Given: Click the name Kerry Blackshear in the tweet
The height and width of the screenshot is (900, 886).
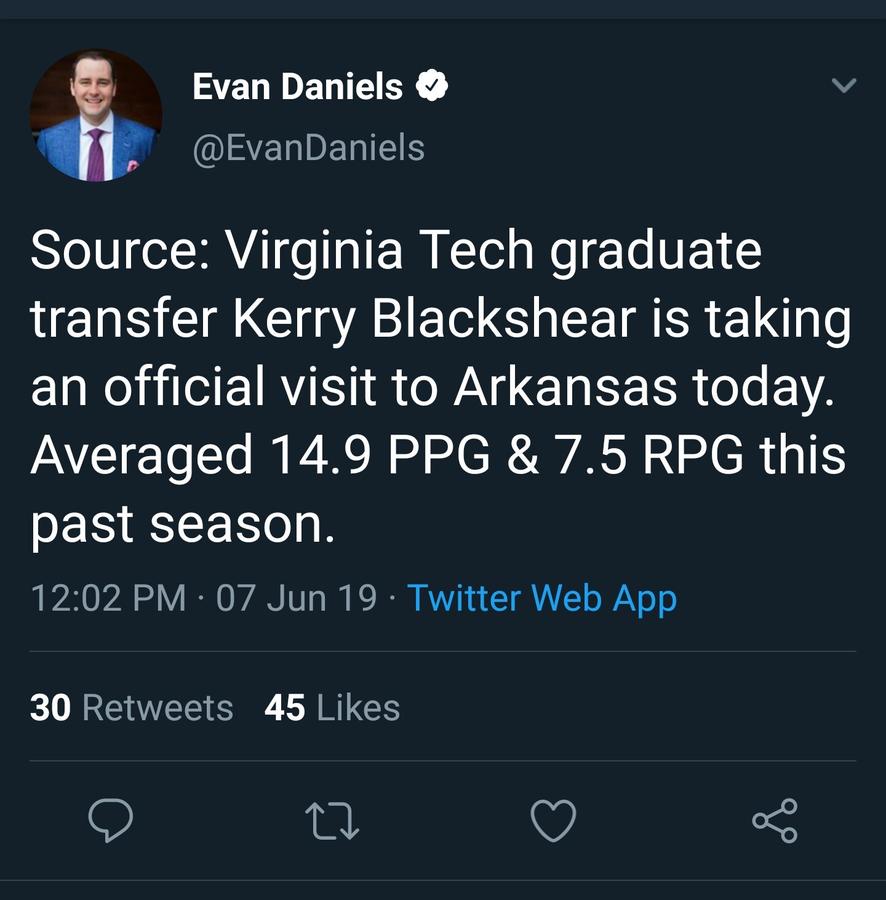Looking at the screenshot, I should (435, 320).
